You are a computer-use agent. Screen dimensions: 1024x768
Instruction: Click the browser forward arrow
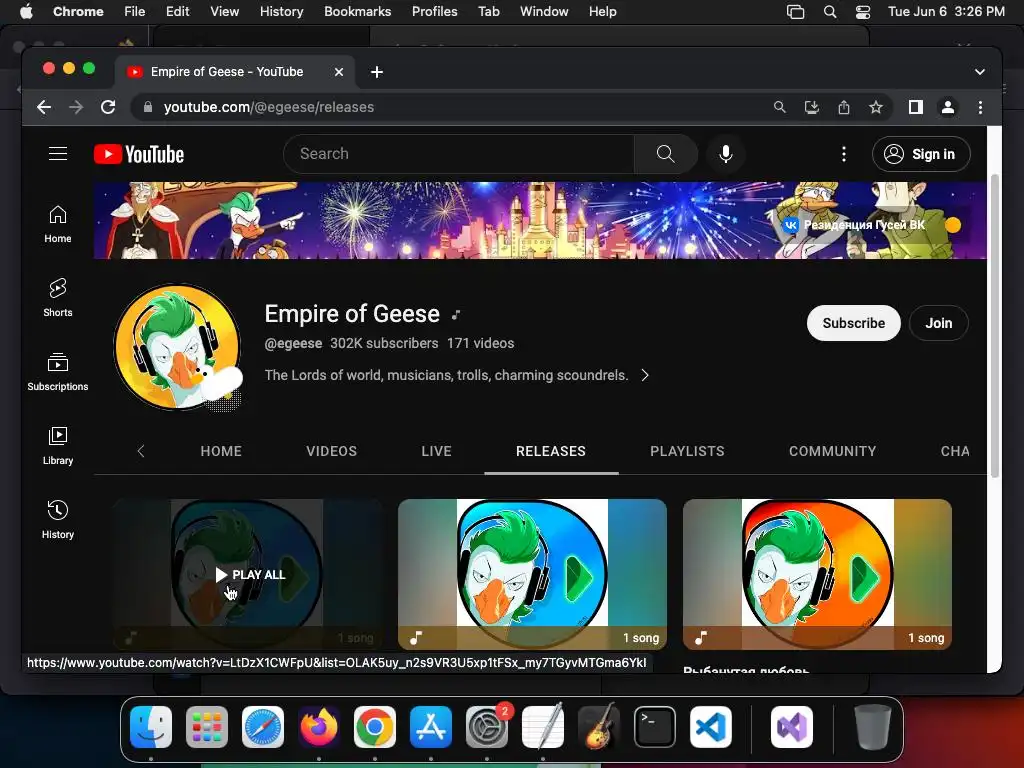[76, 107]
